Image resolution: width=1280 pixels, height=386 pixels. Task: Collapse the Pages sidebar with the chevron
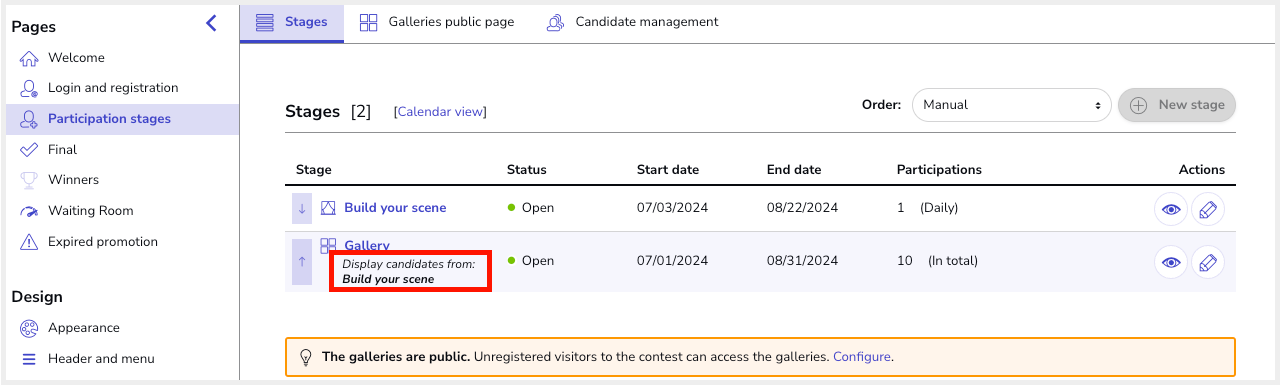pyautogui.click(x=211, y=23)
